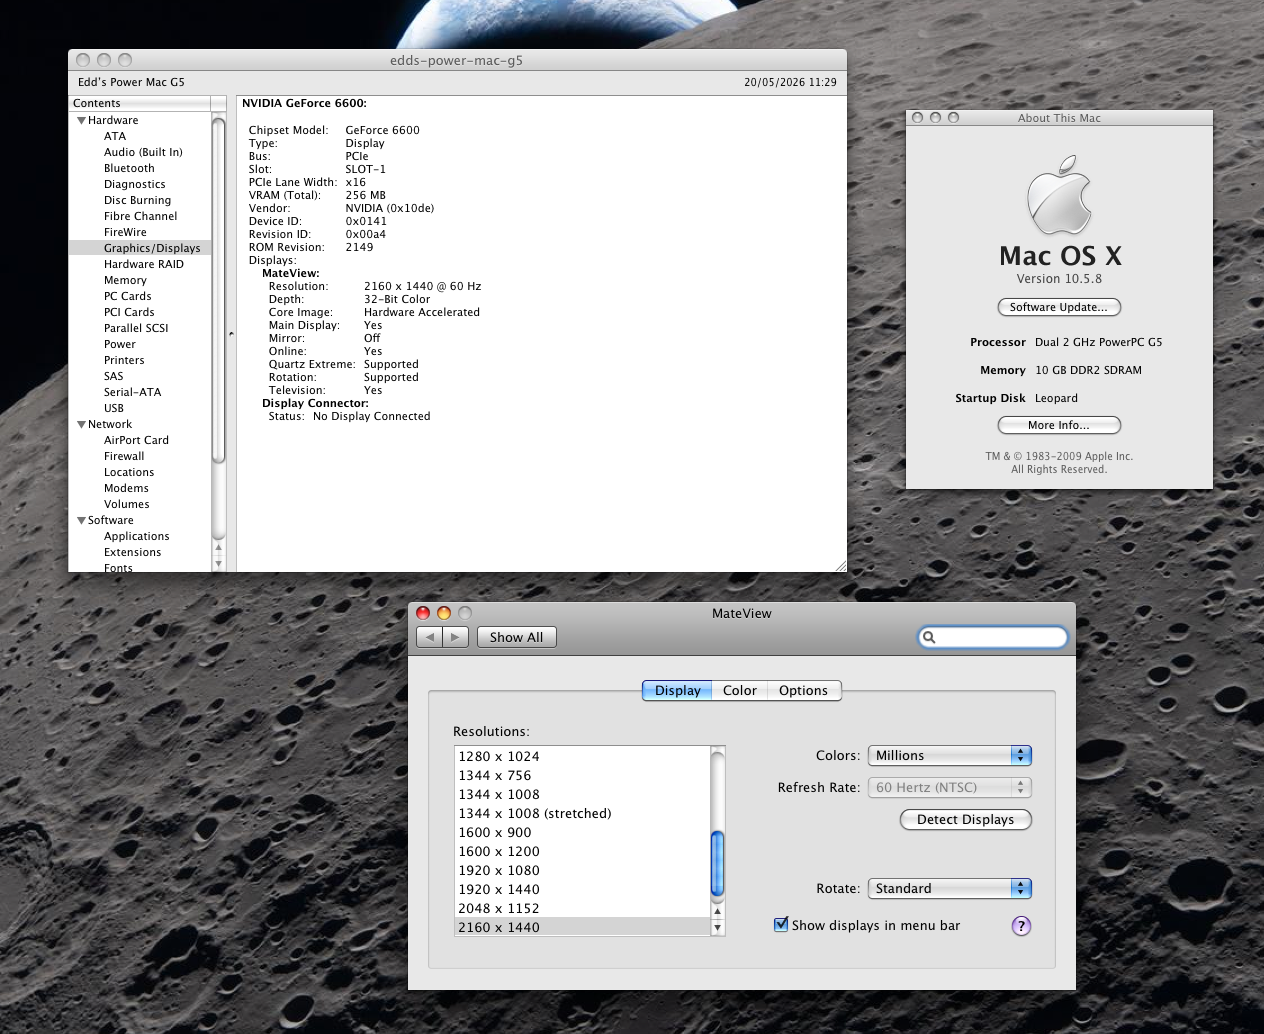Viewport: 1264px width, 1034px height.
Task: Open the Rotate dropdown set to Standard
Action: click(x=949, y=889)
